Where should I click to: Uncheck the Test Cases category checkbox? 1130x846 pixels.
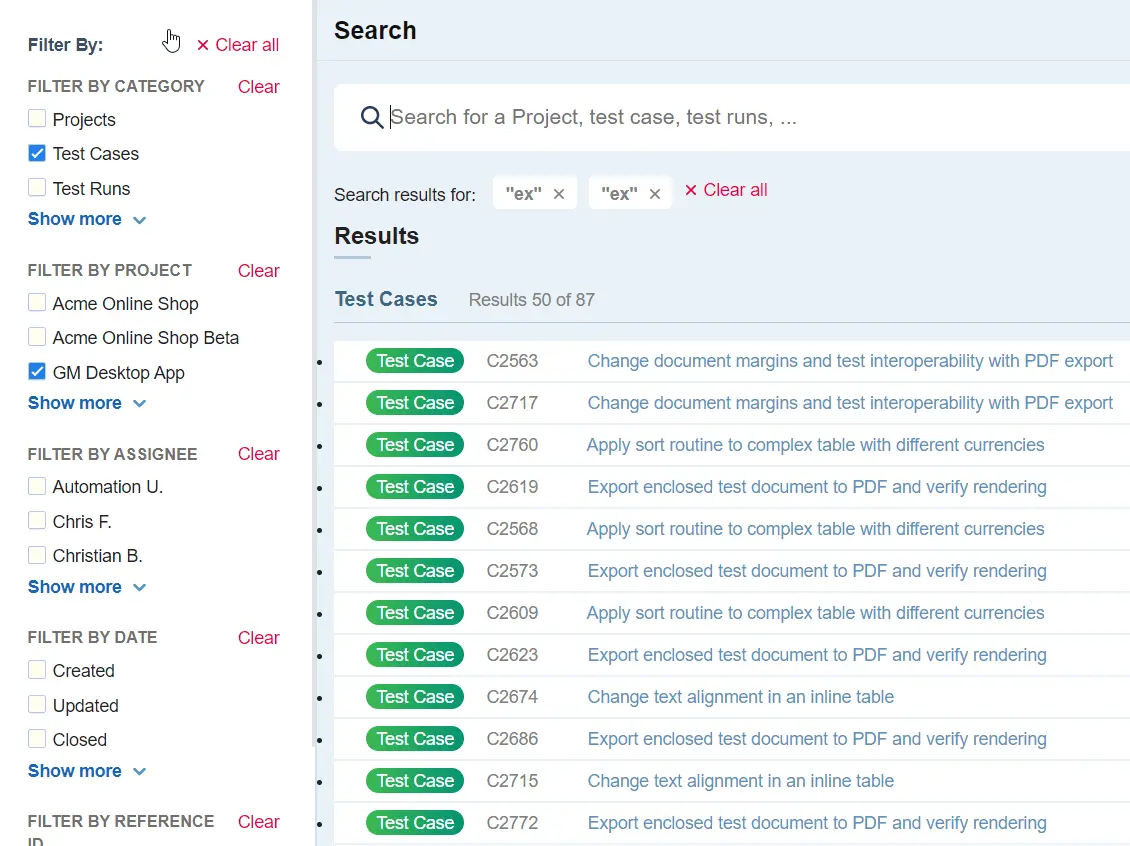point(37,153)
